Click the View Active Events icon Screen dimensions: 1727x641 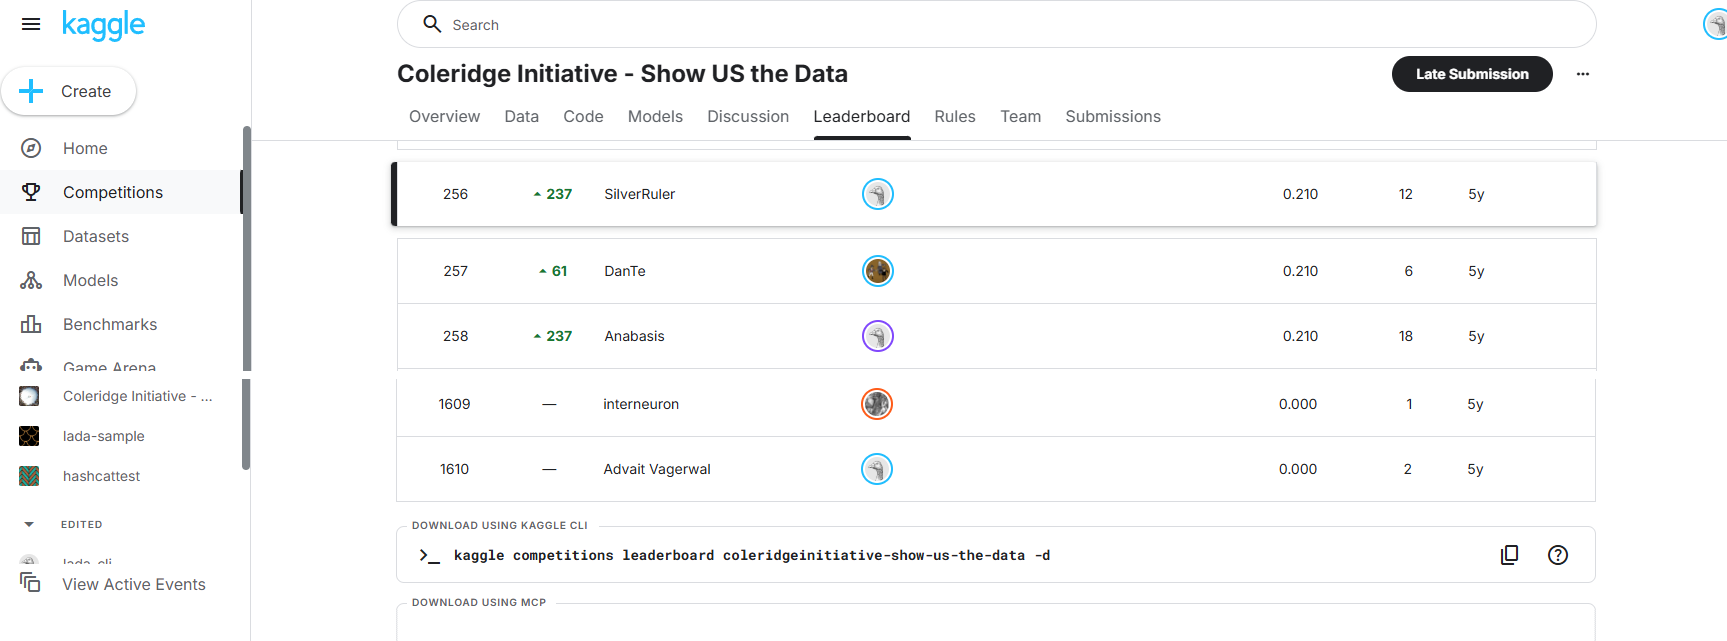click(x=31, y=582)
